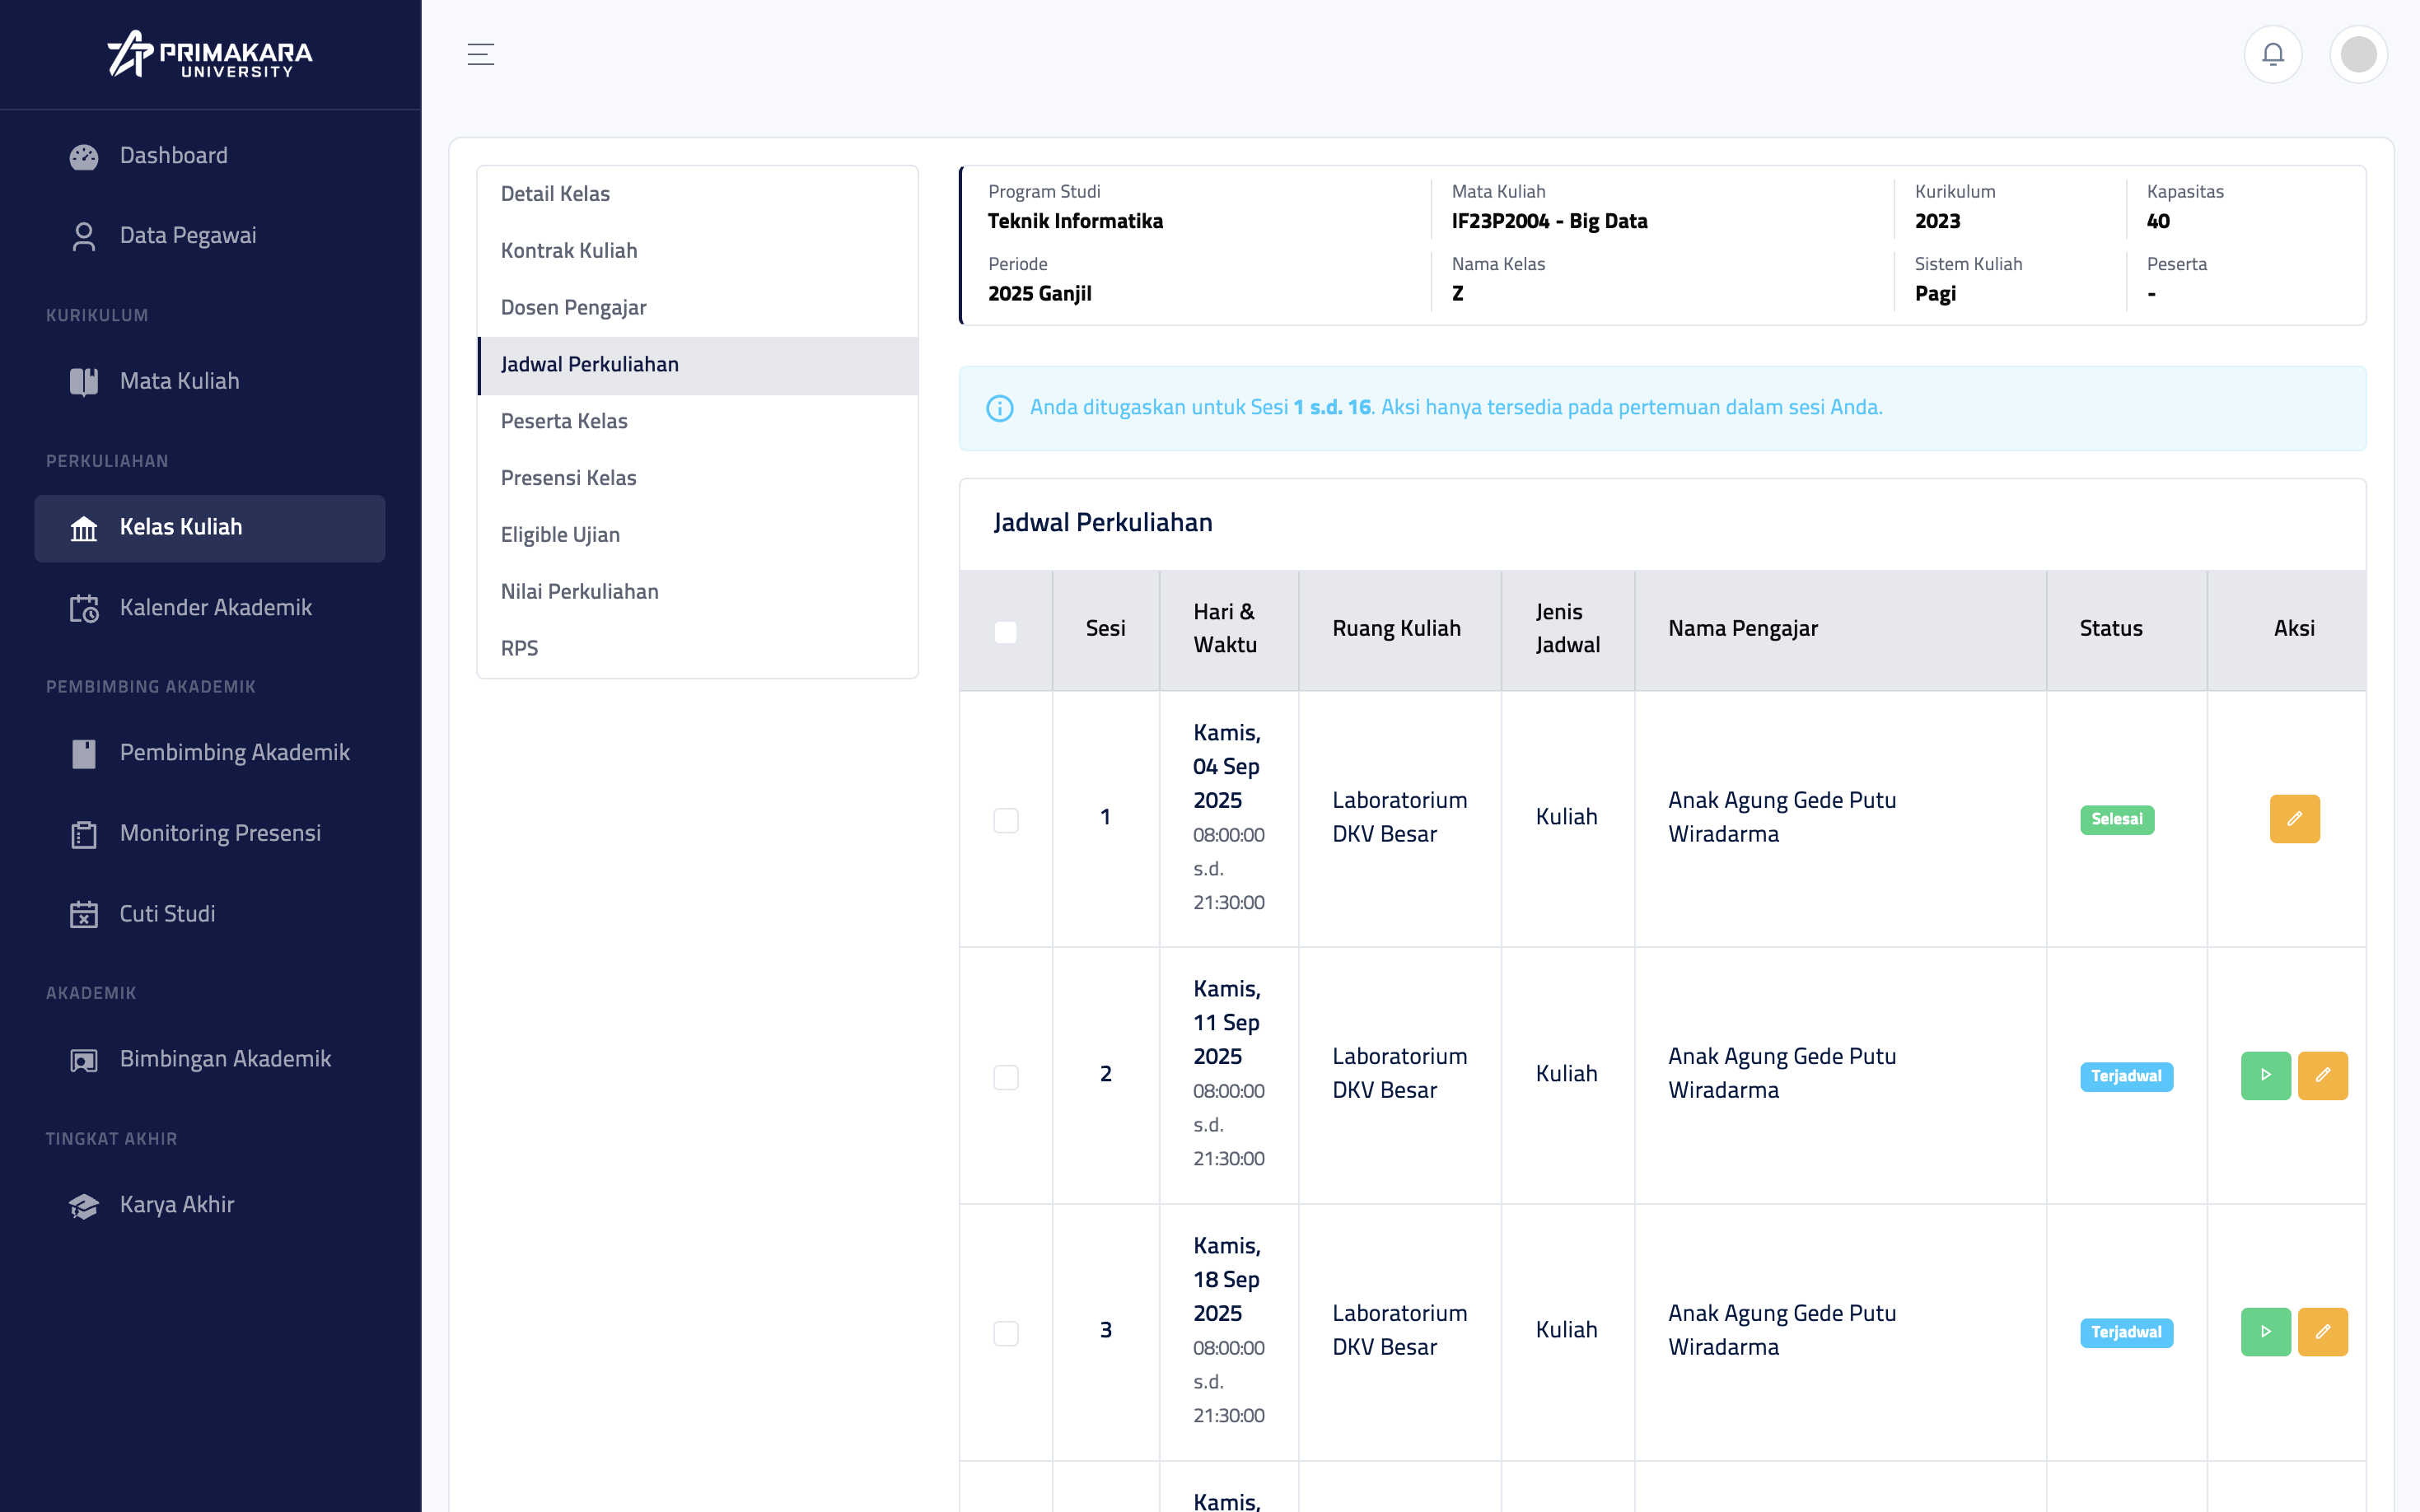Viewport: 2420px width, 1512px height.
Task: Start session 3 with the play button
Action: point(2266,1332)
